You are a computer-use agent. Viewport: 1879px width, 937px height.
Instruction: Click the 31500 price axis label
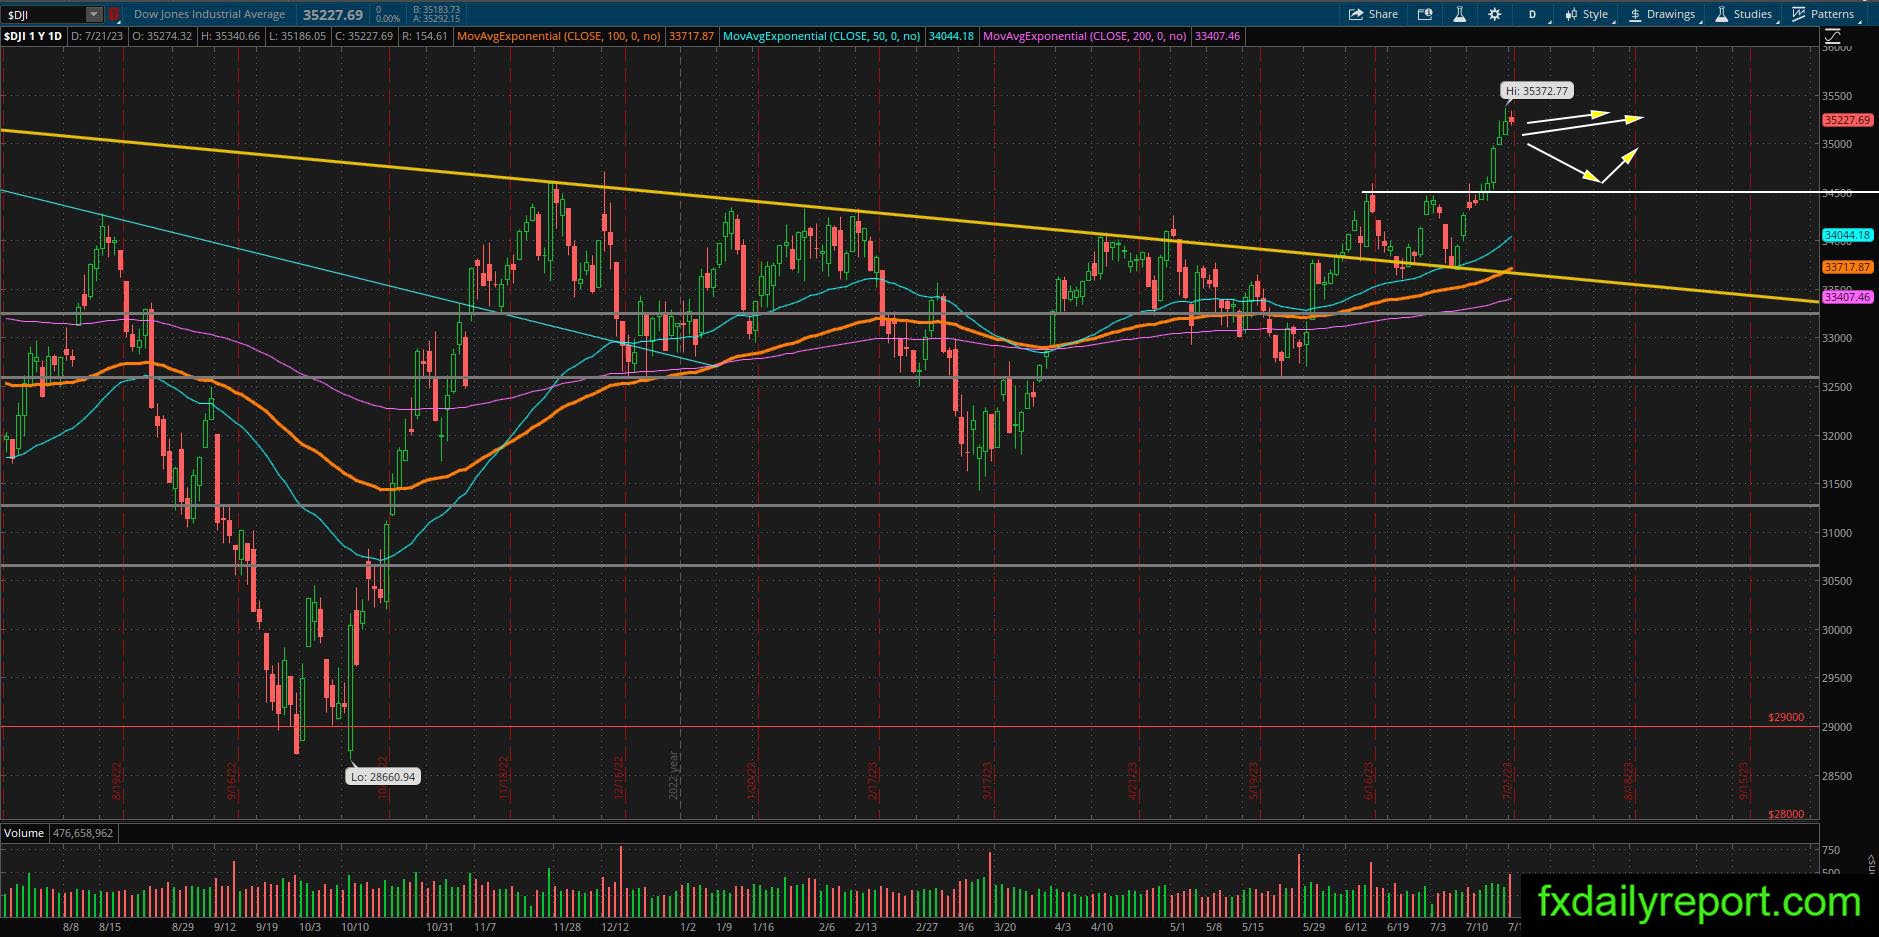(x=1838, y=484)
